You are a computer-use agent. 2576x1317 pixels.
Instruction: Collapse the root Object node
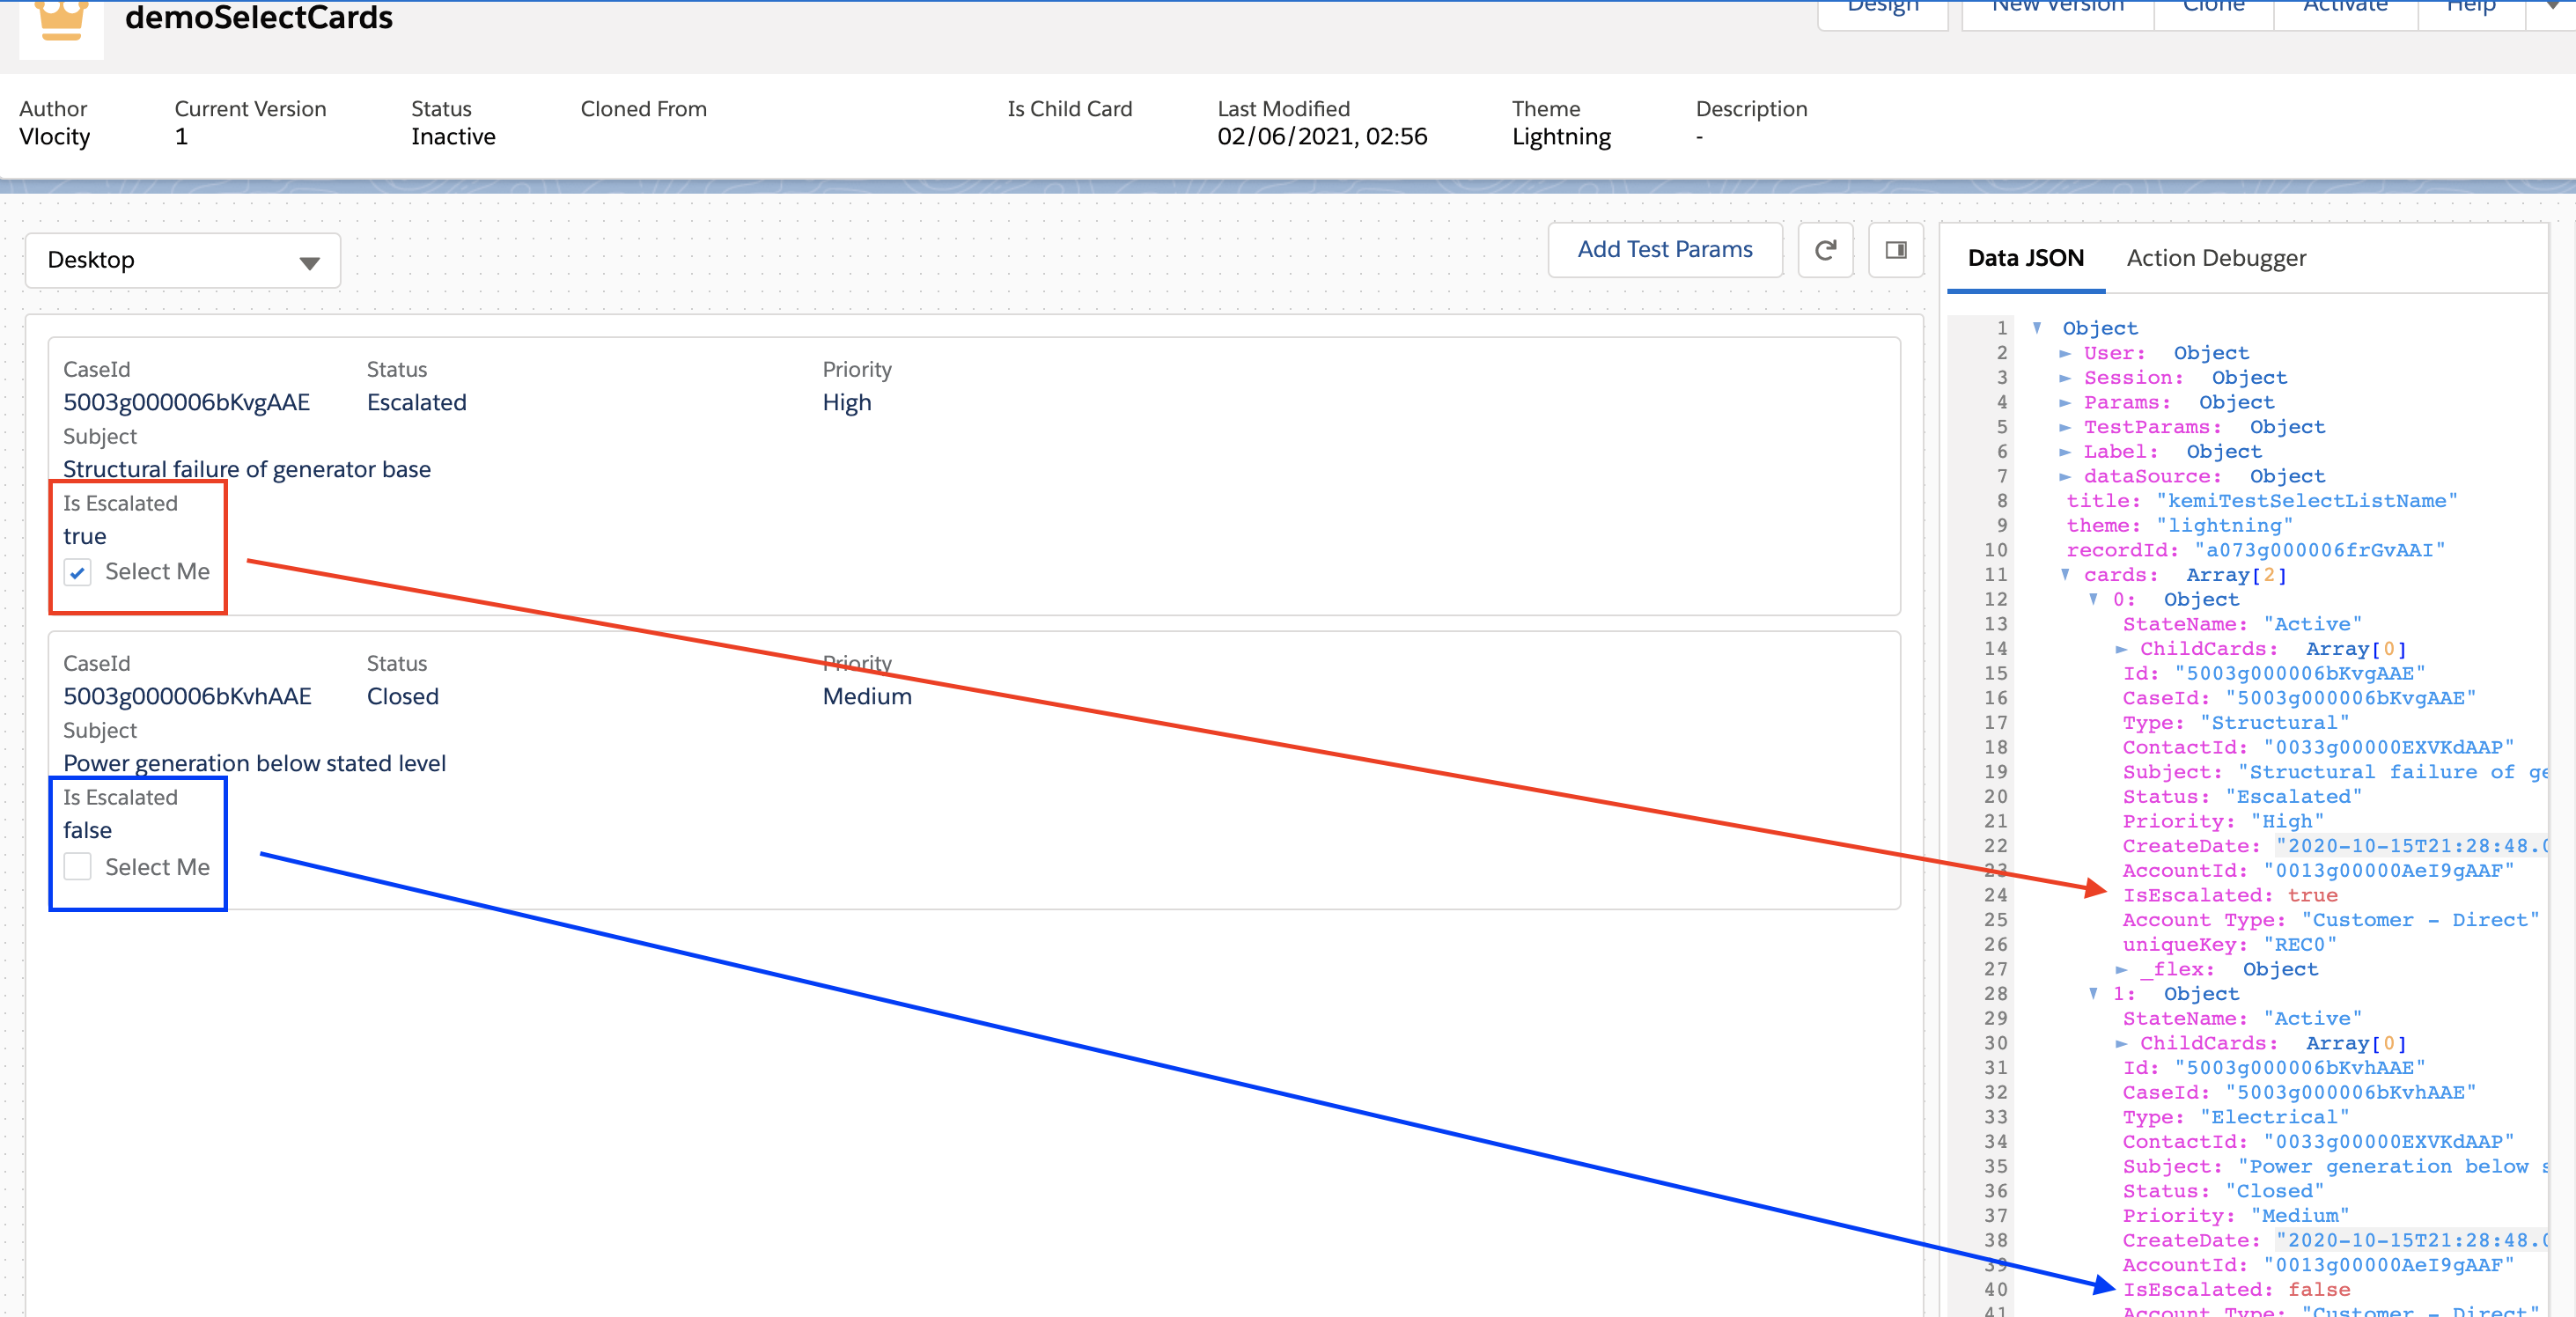click(x=2037, y=328)
